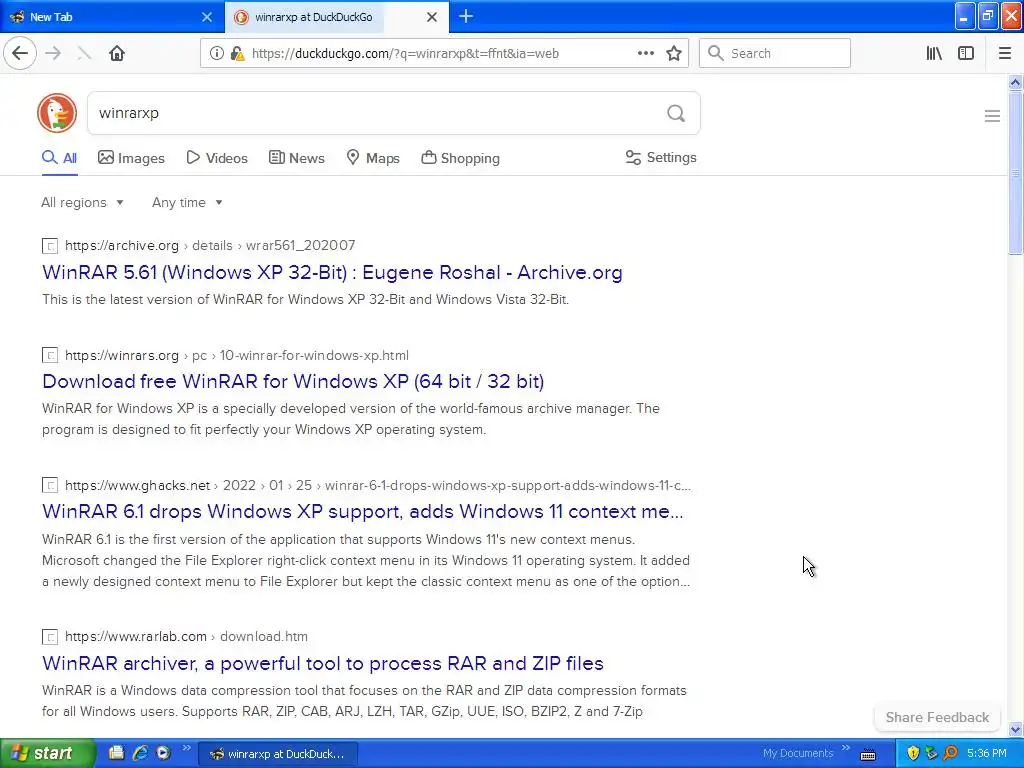Stop loading with the toolbar stop icon
Screen dimensions: 1024x768
(x=84, y=54)
